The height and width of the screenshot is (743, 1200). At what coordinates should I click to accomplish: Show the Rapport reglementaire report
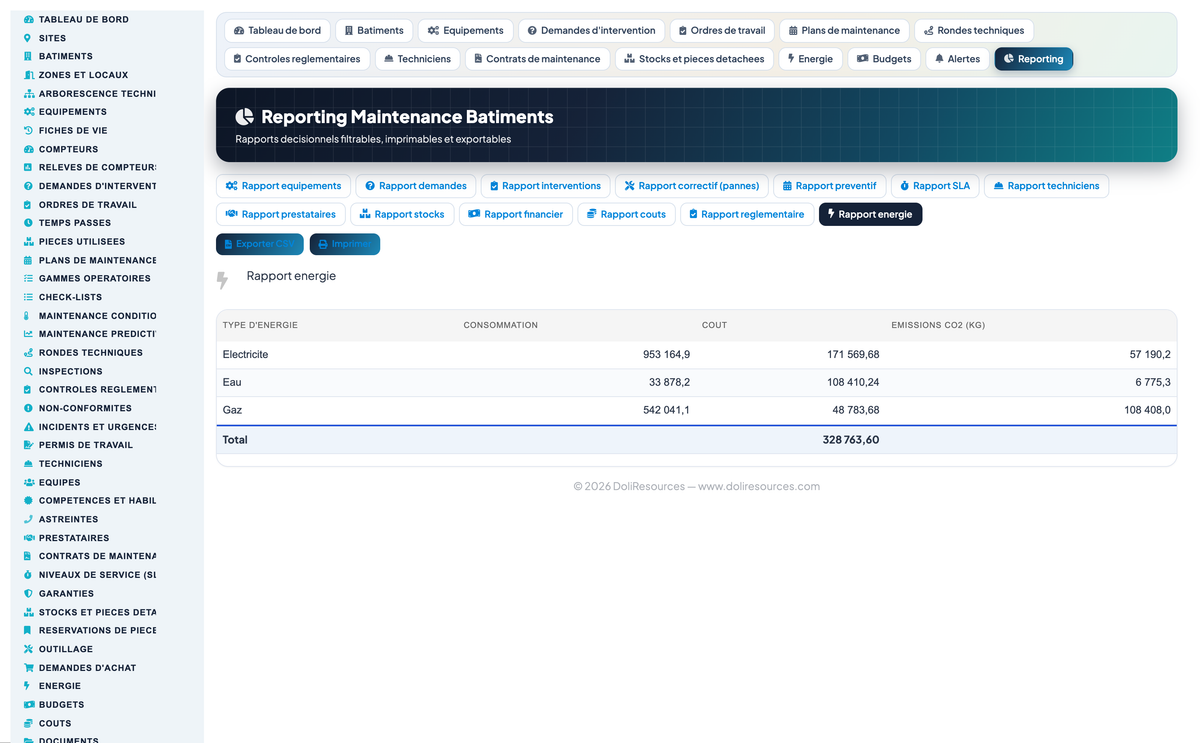[747, 214]
